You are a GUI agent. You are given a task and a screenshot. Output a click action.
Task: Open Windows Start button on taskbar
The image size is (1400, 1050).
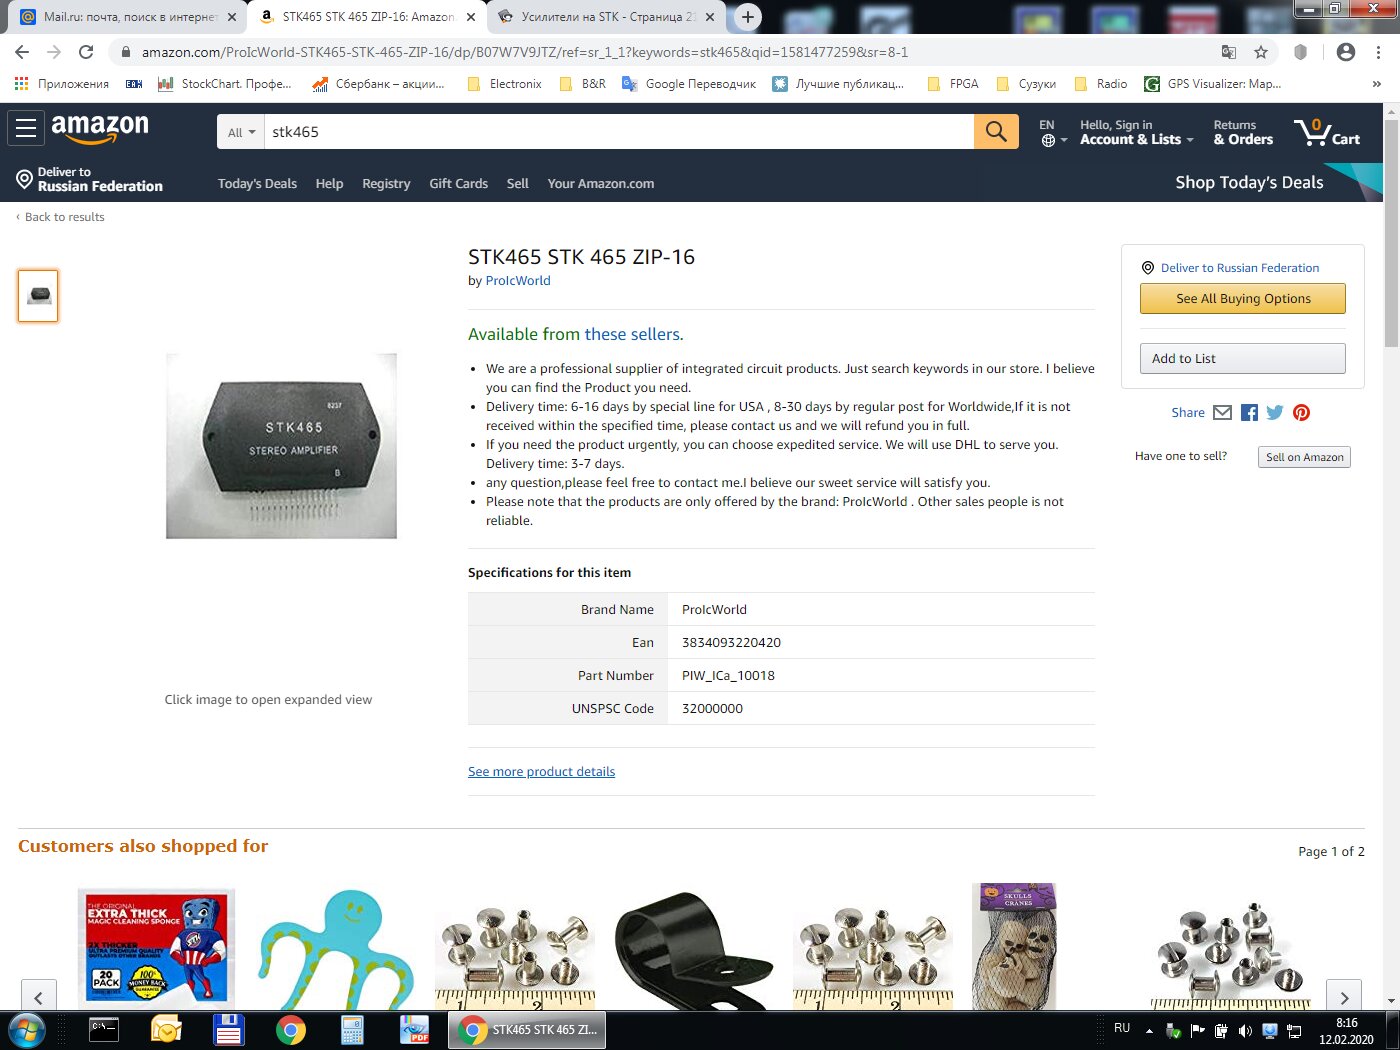[27, 1030]
